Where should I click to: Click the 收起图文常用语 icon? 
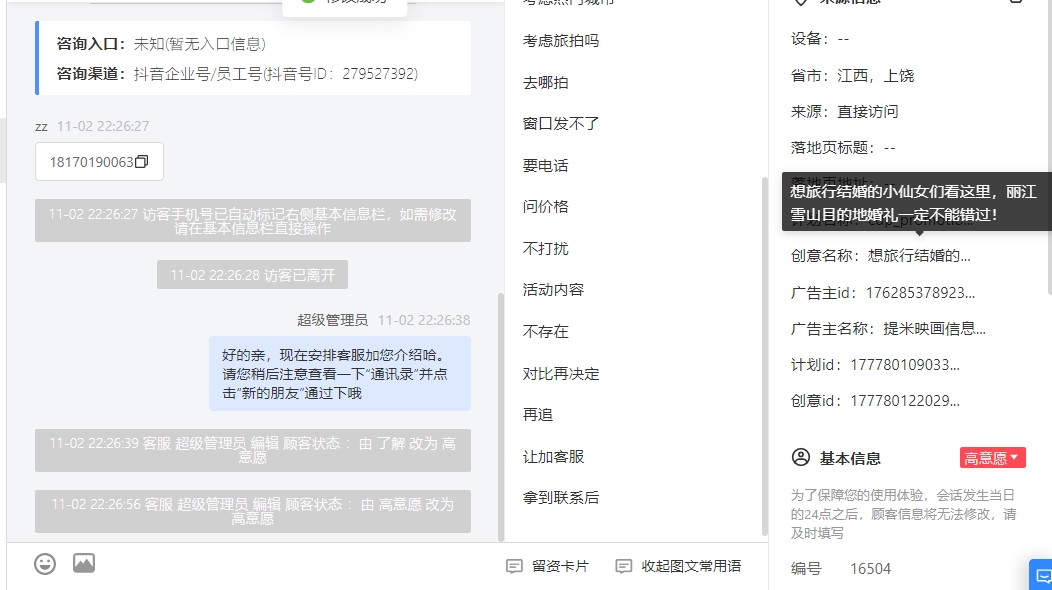(x=623, y=567)
